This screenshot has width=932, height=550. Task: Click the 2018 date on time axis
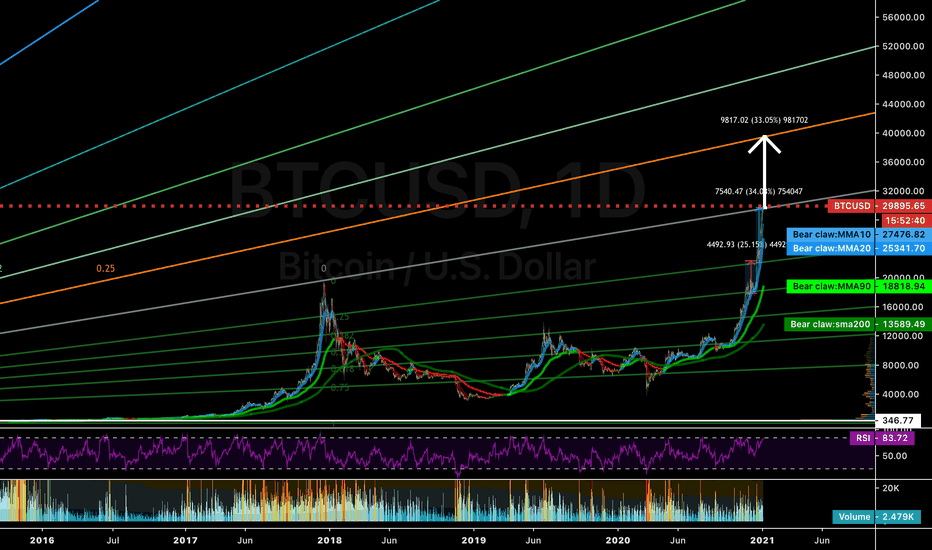click(329, 540)
